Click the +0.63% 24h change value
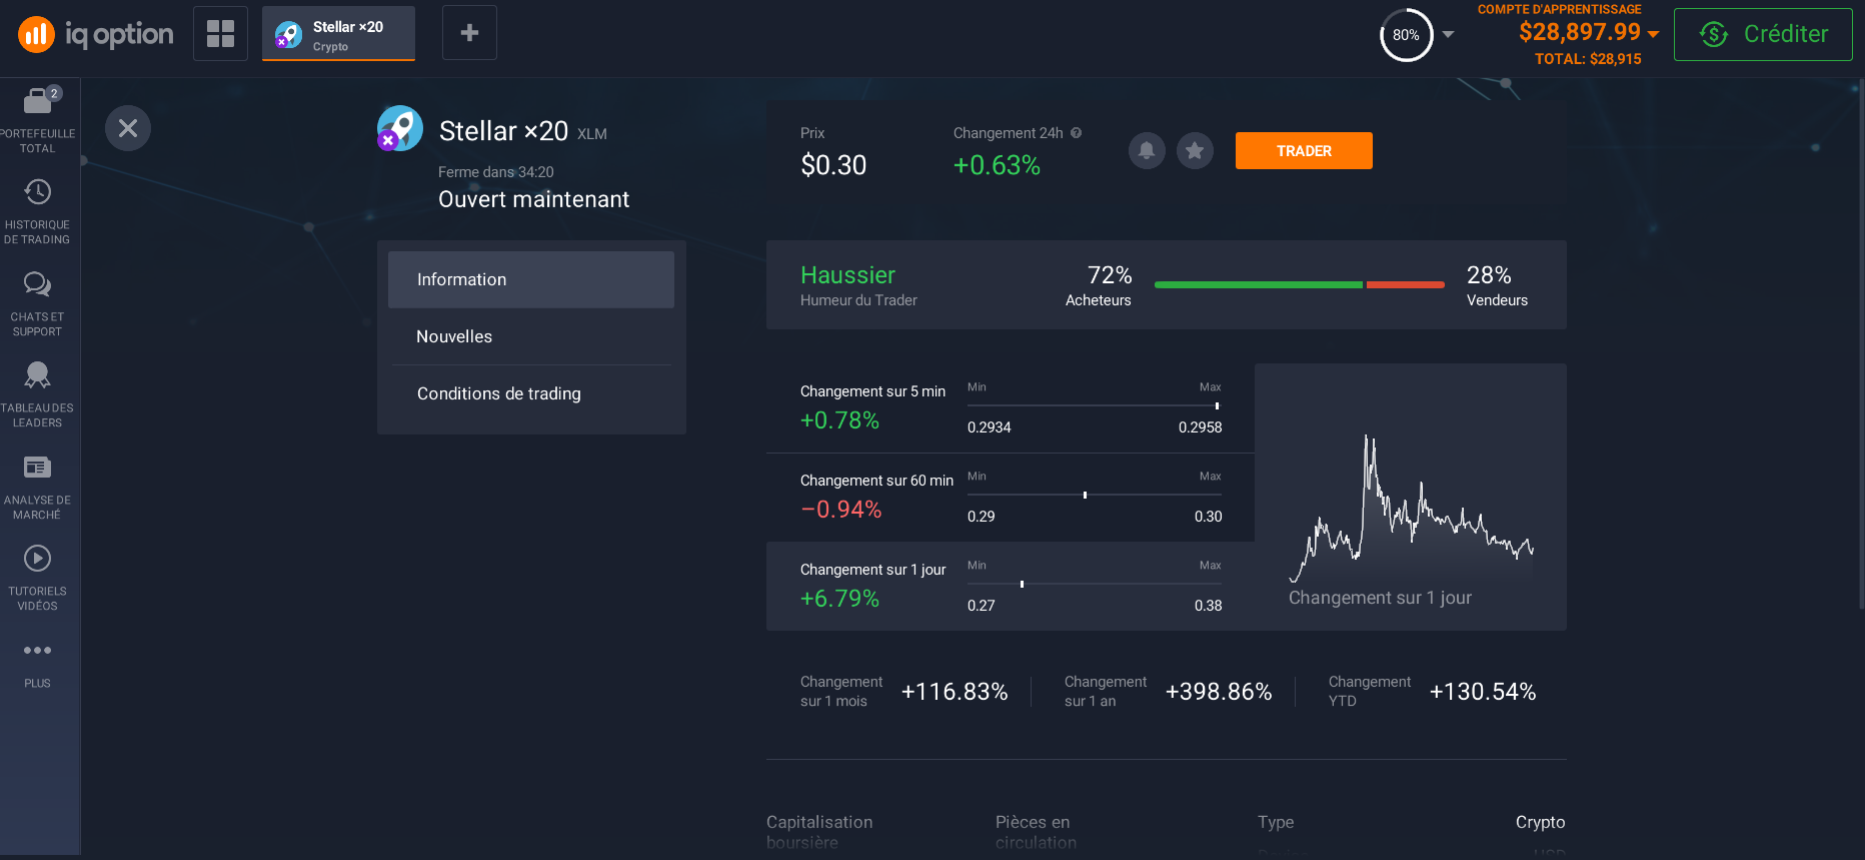Image resolution: width=1865 pixels, height=860 pixels. (997, 165)
